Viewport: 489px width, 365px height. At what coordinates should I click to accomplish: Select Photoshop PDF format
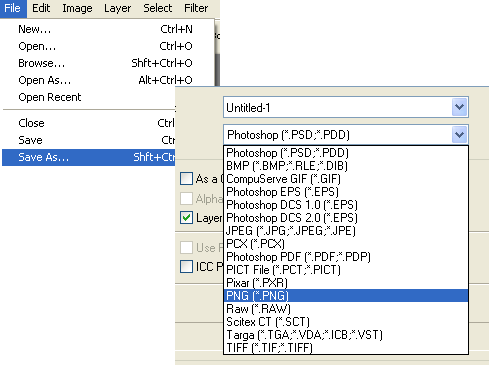tap(346, 257)
